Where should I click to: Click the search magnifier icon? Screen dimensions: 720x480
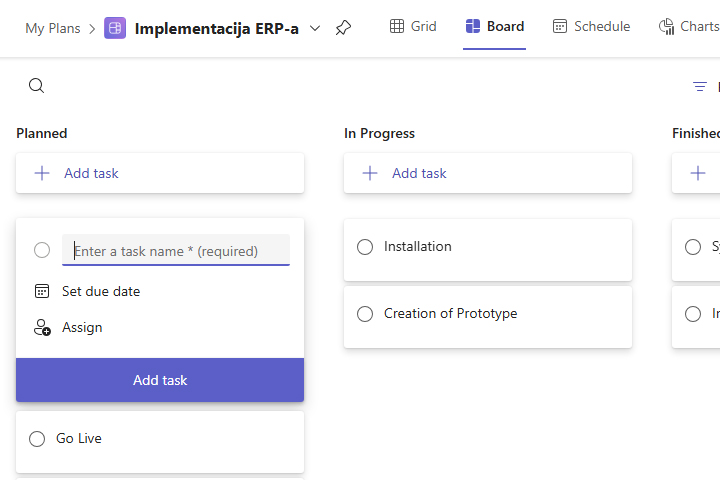(x=36, y=86)
